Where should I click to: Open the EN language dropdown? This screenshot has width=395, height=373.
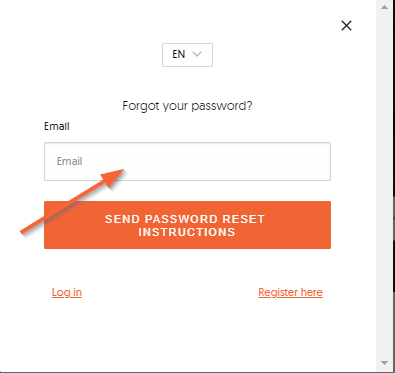[187, 55]
